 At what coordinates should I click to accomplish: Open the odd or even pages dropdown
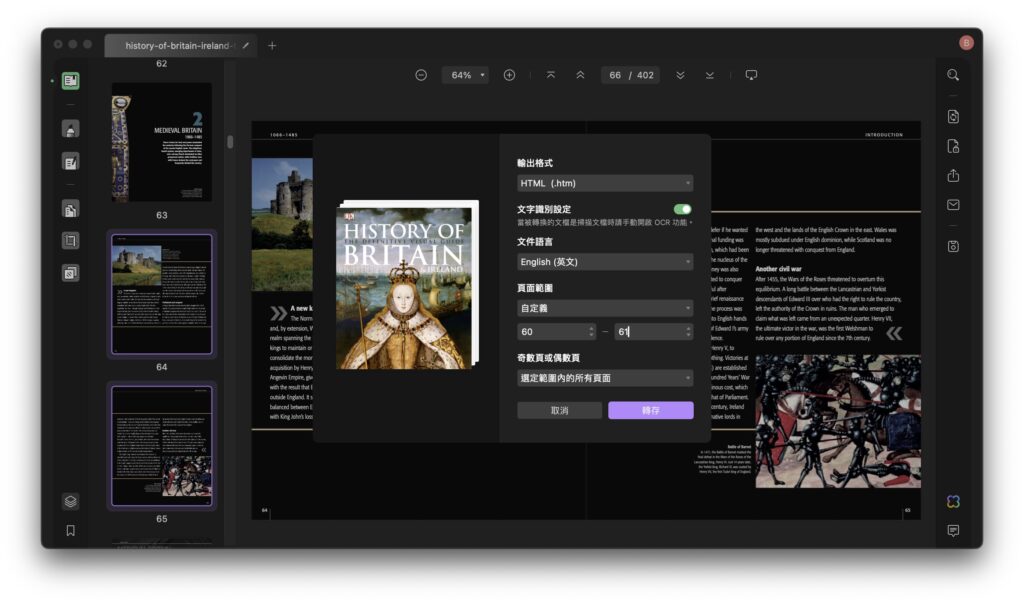pos(605,378)
